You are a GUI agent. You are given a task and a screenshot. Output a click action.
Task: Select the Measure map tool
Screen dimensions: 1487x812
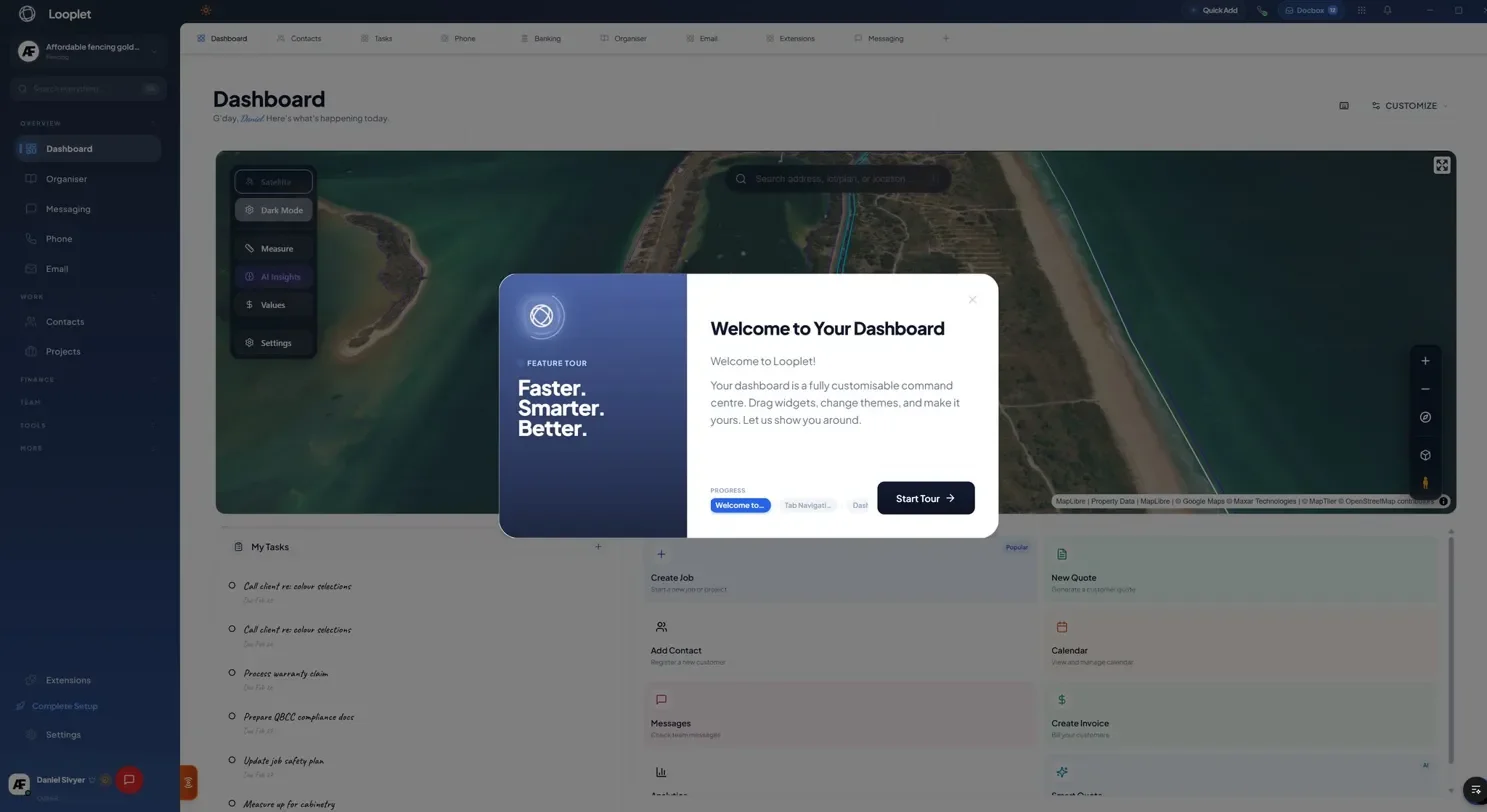(x=274, y=248)
